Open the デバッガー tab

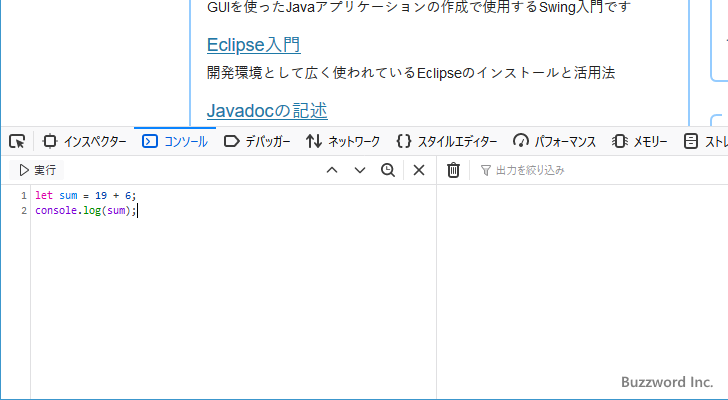point(257,141)
